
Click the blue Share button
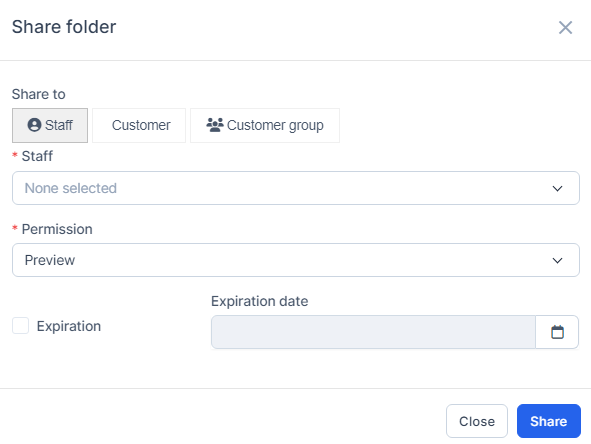(548, 421)
